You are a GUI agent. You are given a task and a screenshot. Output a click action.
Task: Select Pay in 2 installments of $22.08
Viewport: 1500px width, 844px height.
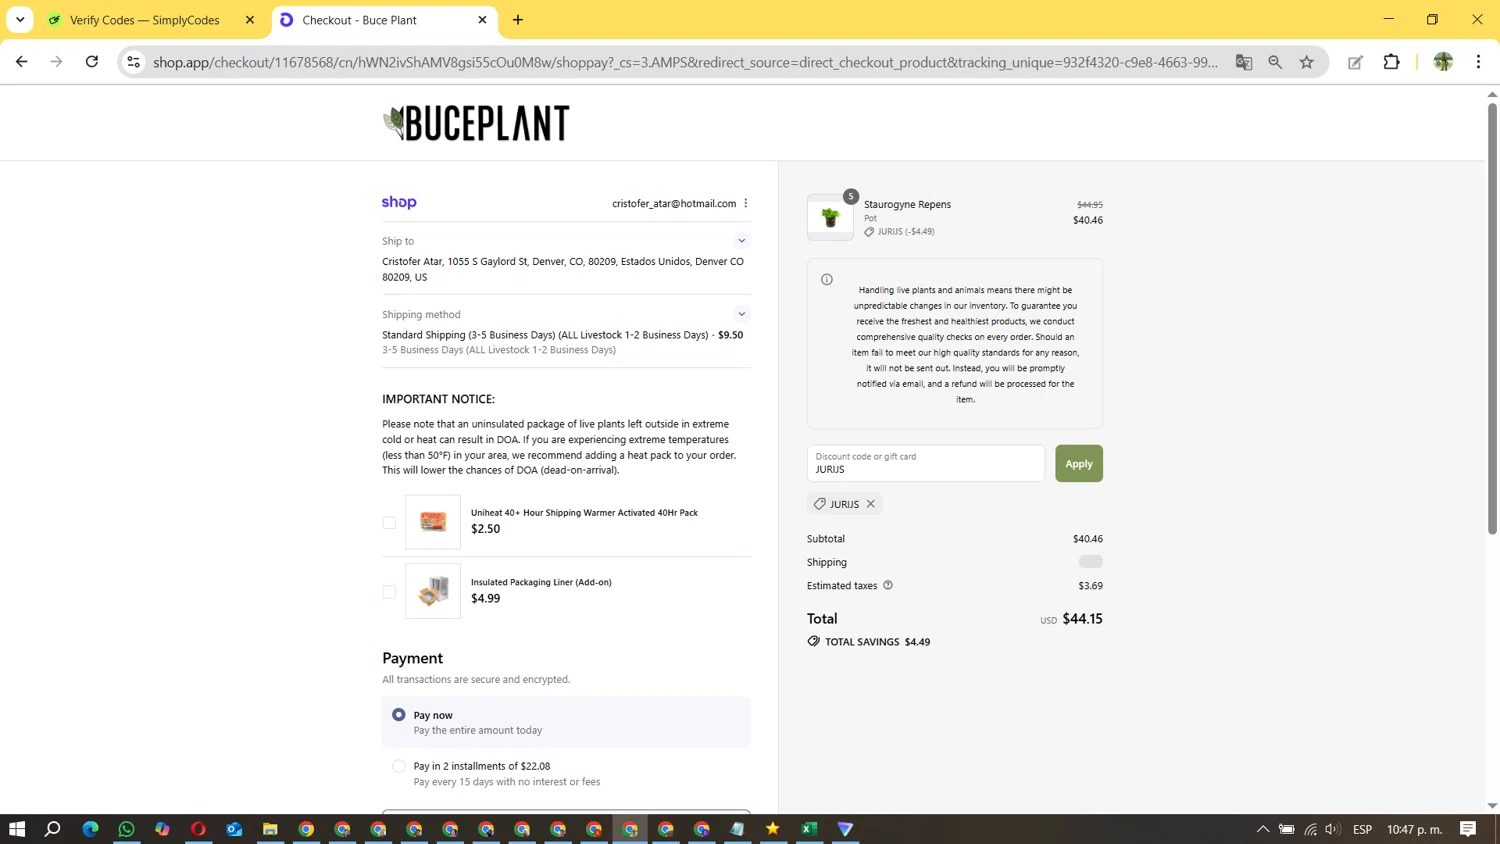point(399,766)
